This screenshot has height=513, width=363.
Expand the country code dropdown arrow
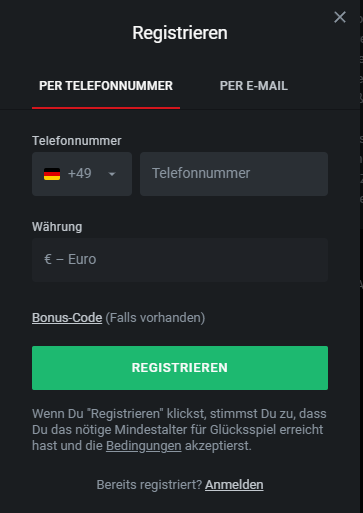click(112, 174)
